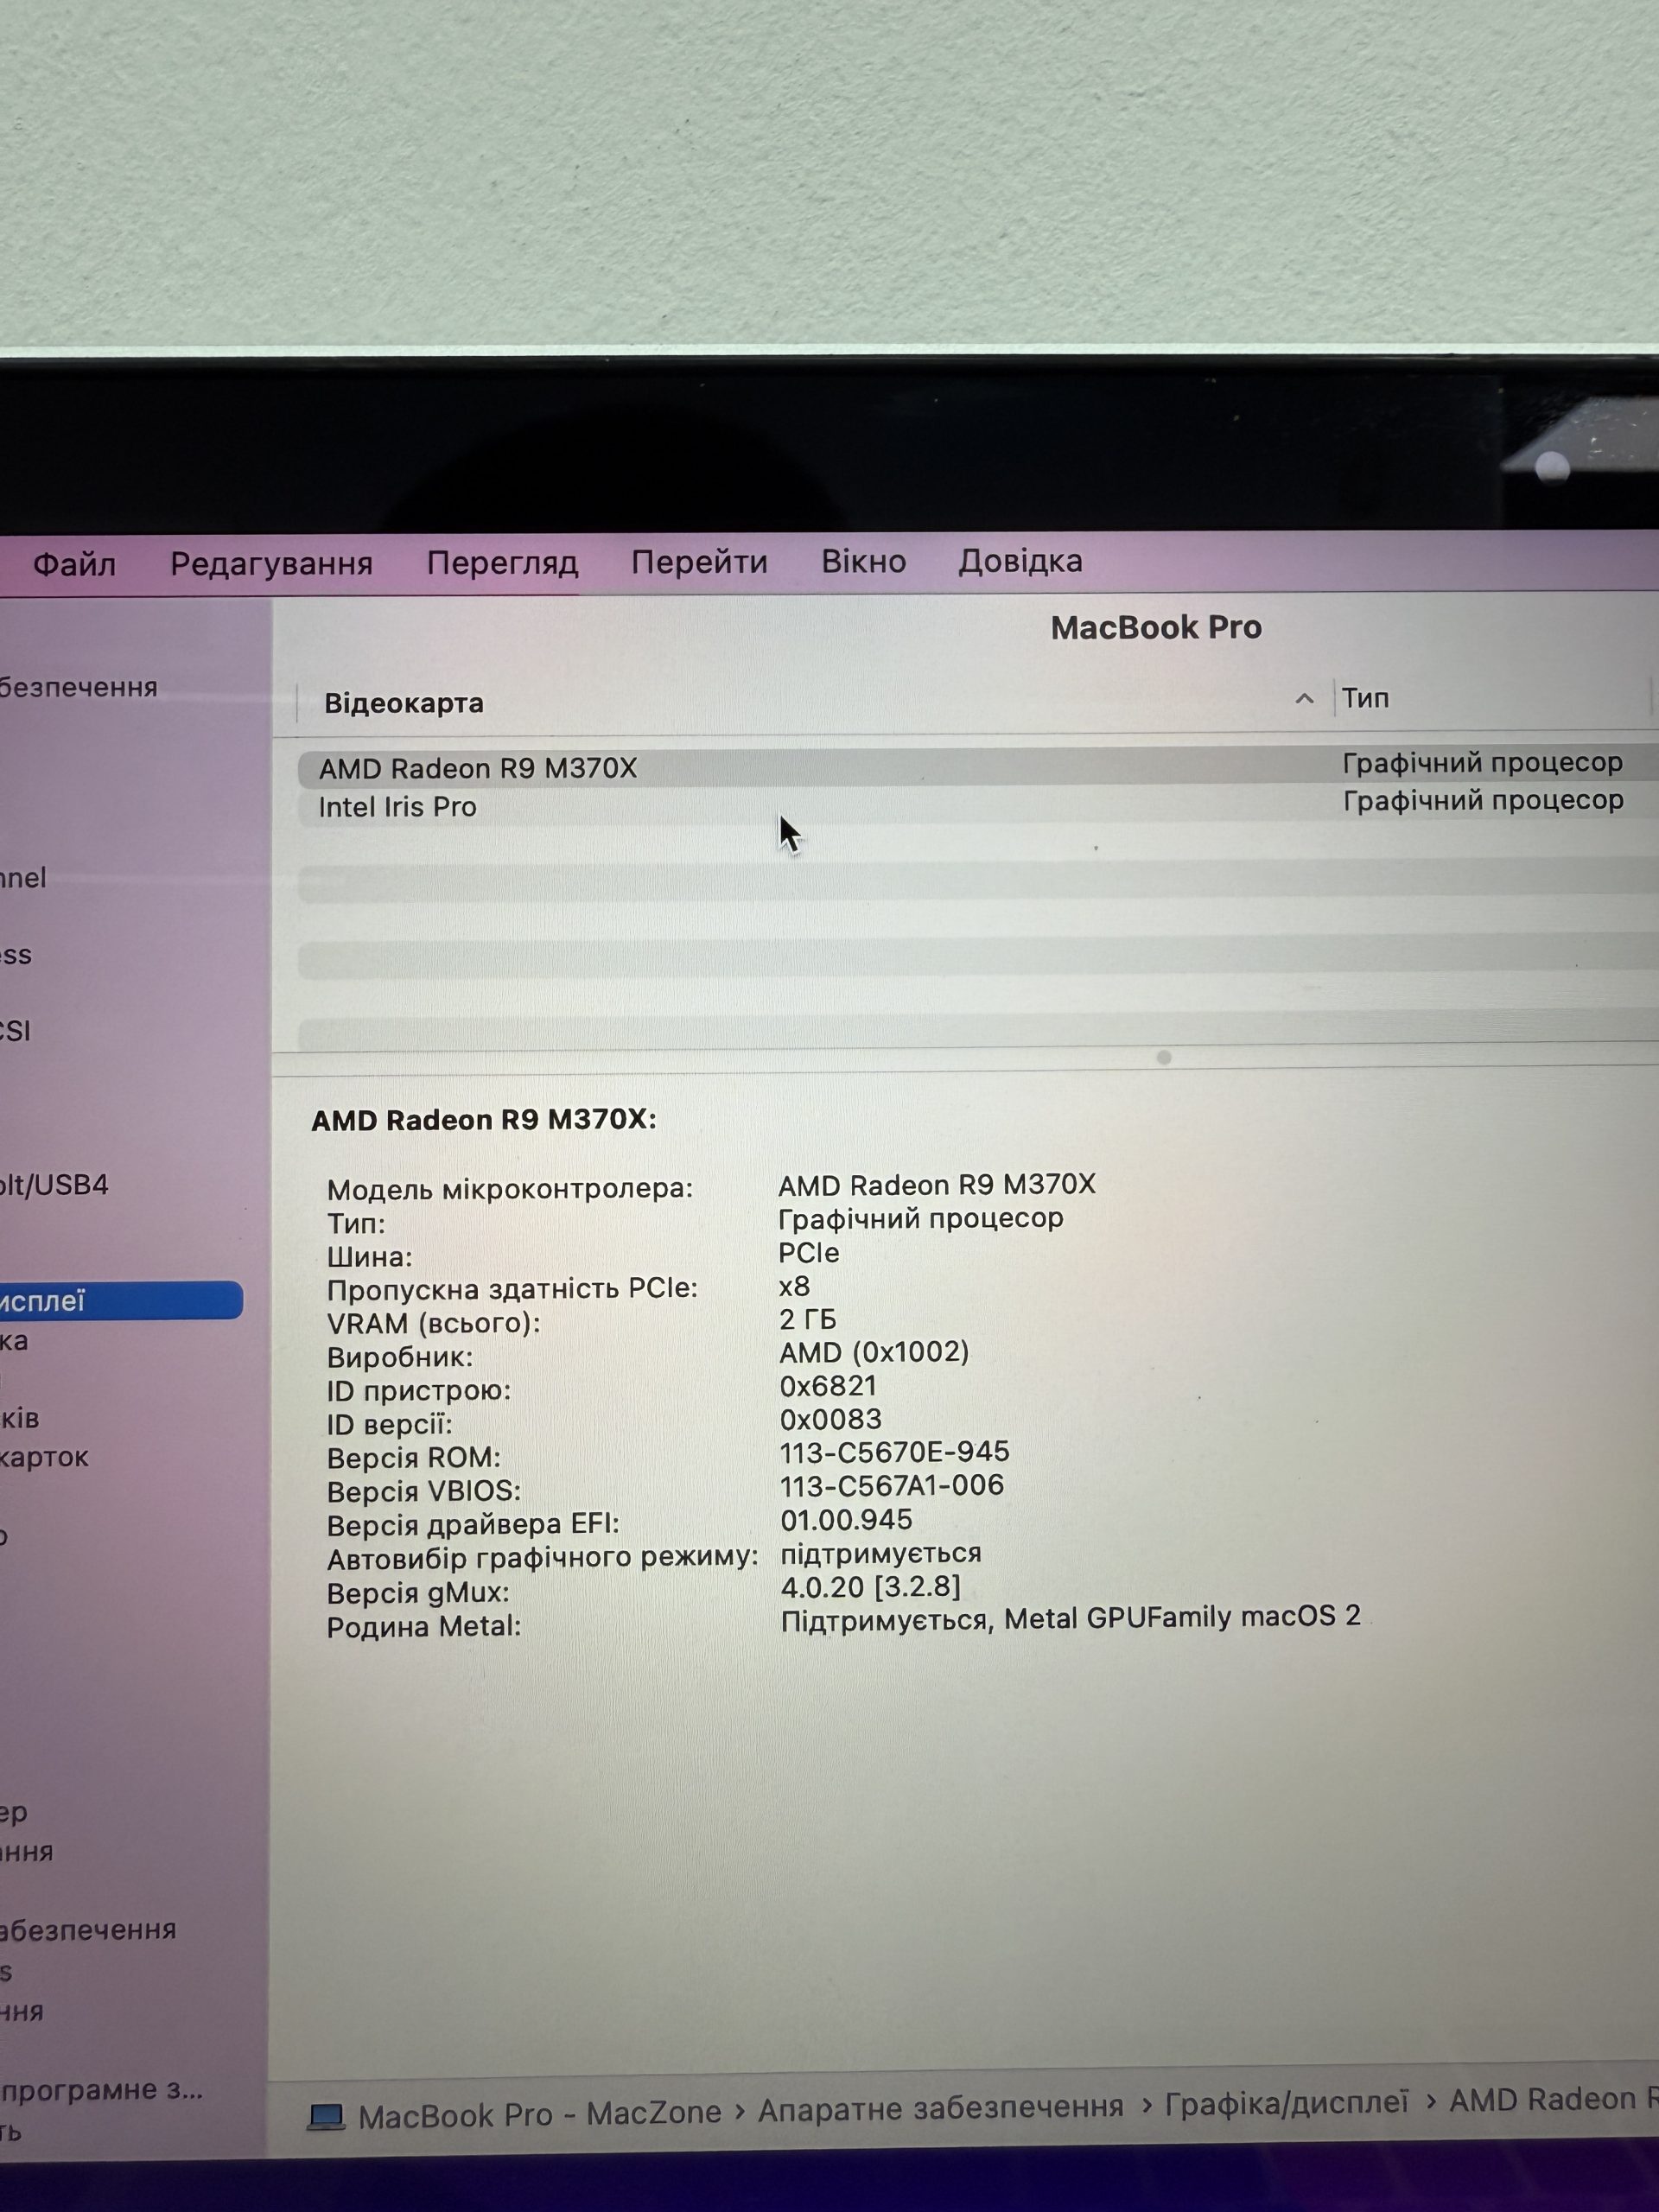
Task: Click the Автовибір графічного режиму label
Action: click(x=542, y=1558)
